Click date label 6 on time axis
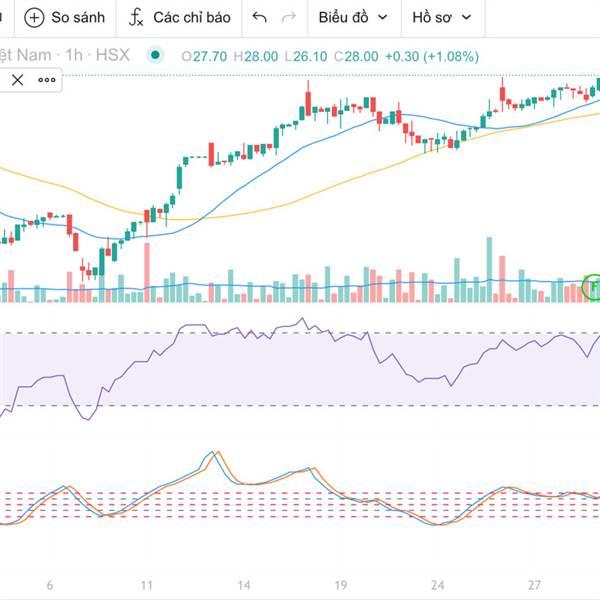Screen dimensions: 600x600 coord(49,585)
